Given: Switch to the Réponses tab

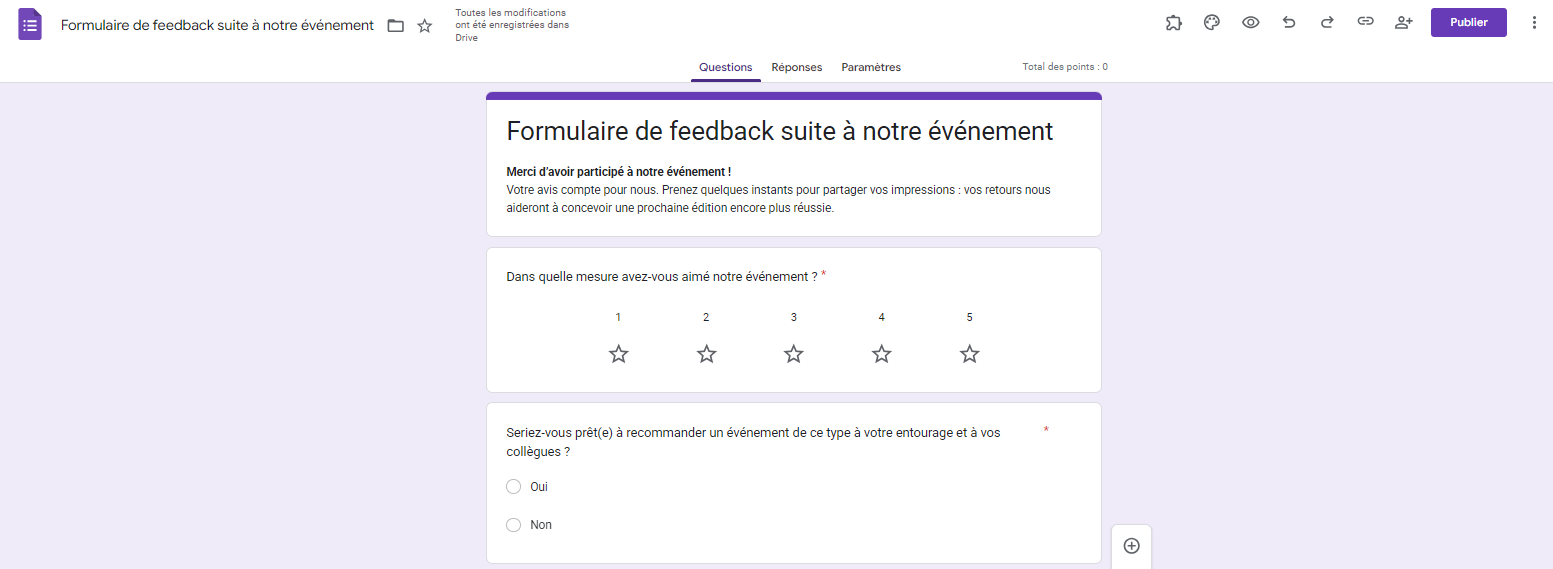Looking at the screenshot, I should (x=797, y=67).
